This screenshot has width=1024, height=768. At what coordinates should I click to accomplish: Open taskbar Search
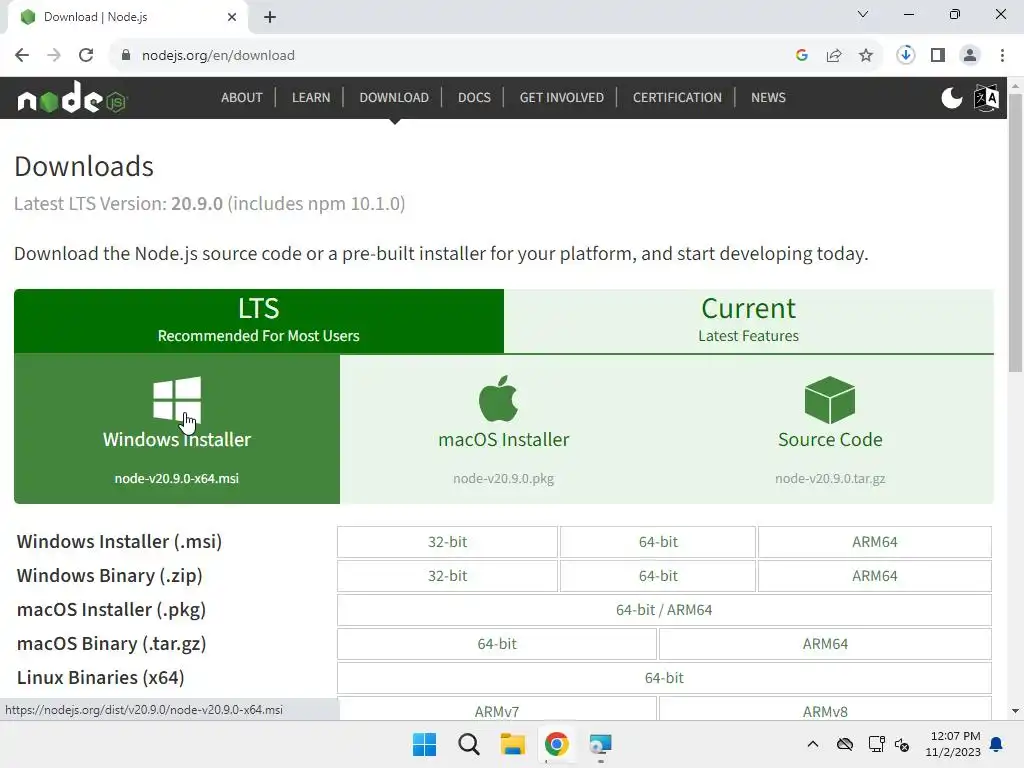coord(469,744)
